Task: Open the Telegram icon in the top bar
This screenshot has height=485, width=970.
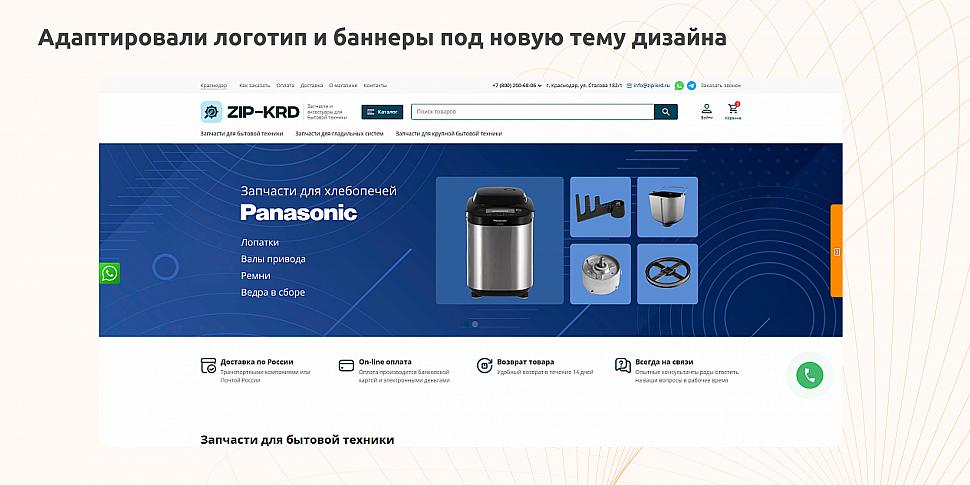Action: pos(691,85)
